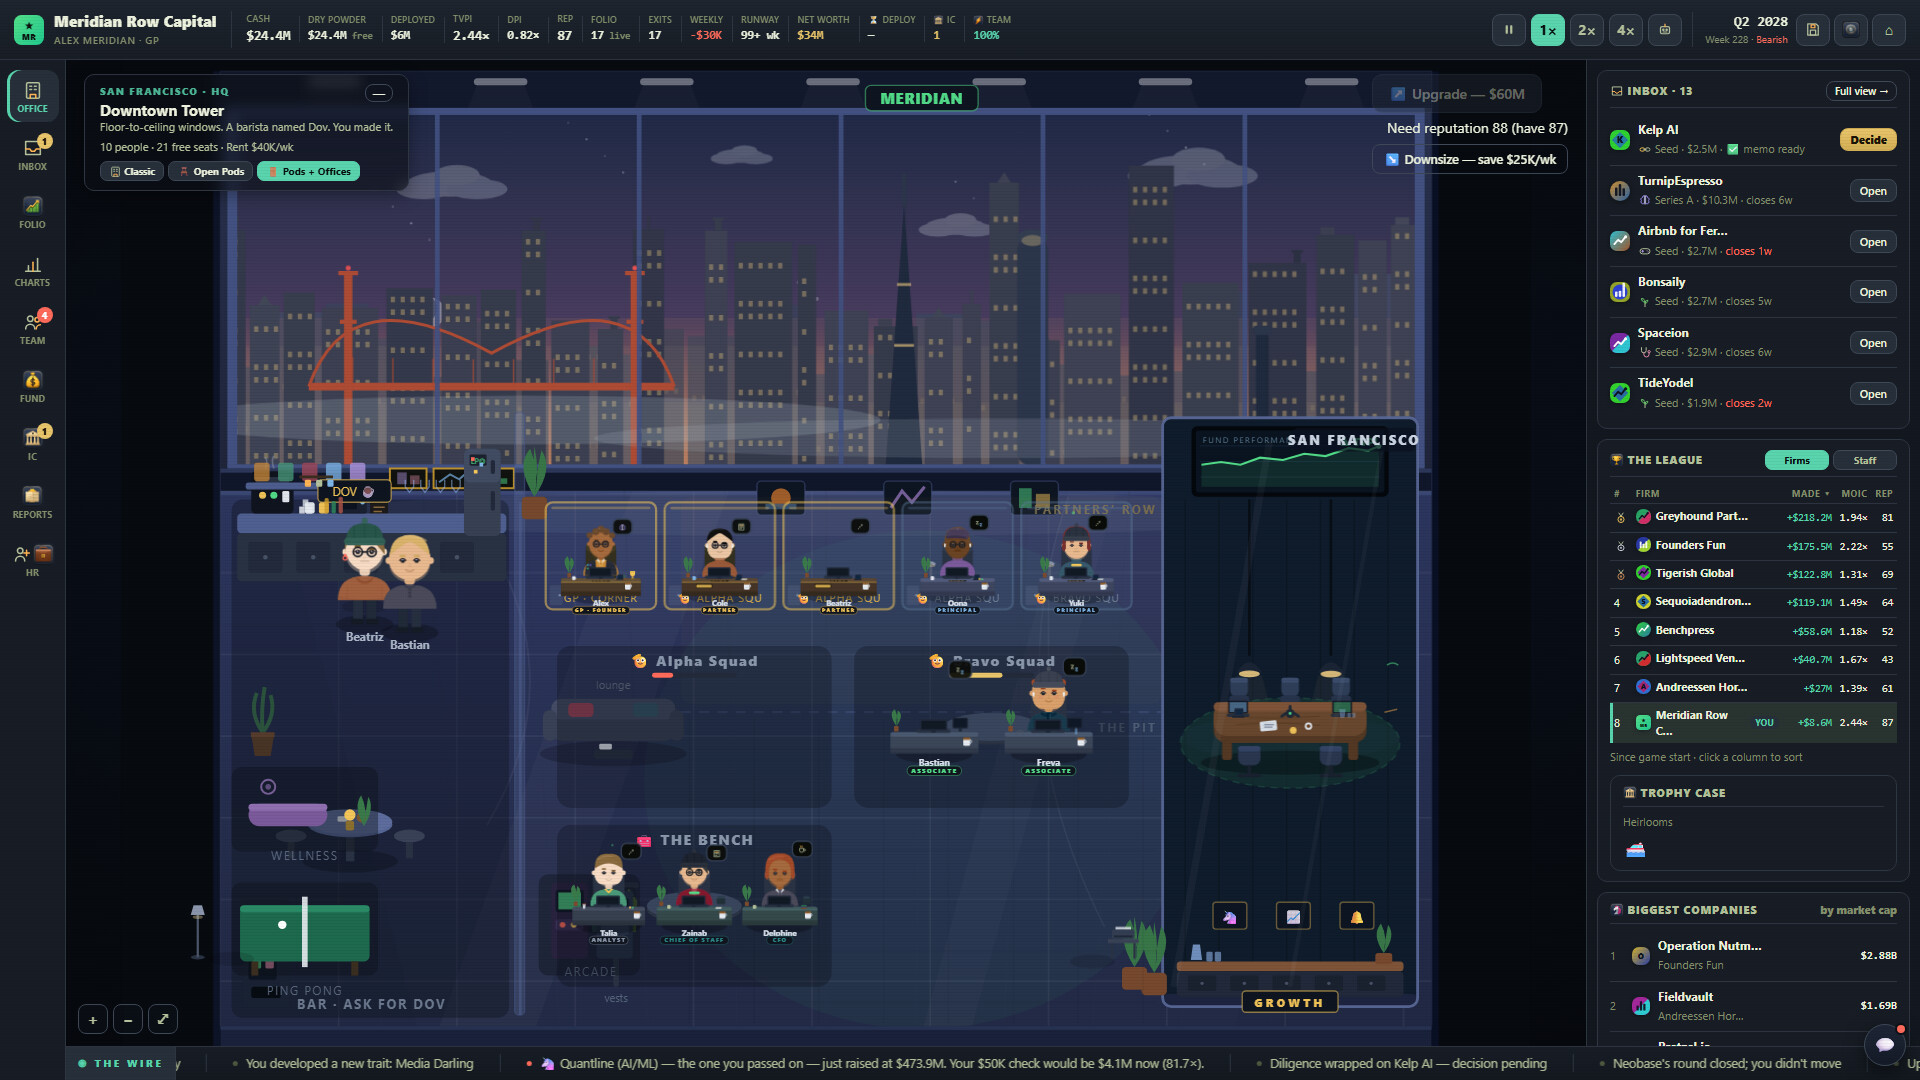This screenshot has width=1920, height=1080.
Task: Open Inbox Full view
Action: click(1861, 91)
